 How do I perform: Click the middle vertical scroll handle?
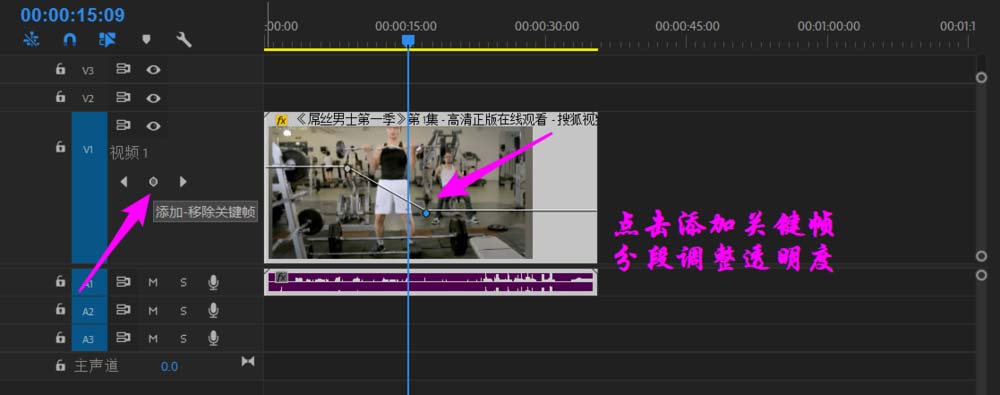click(x=982, y=256)
